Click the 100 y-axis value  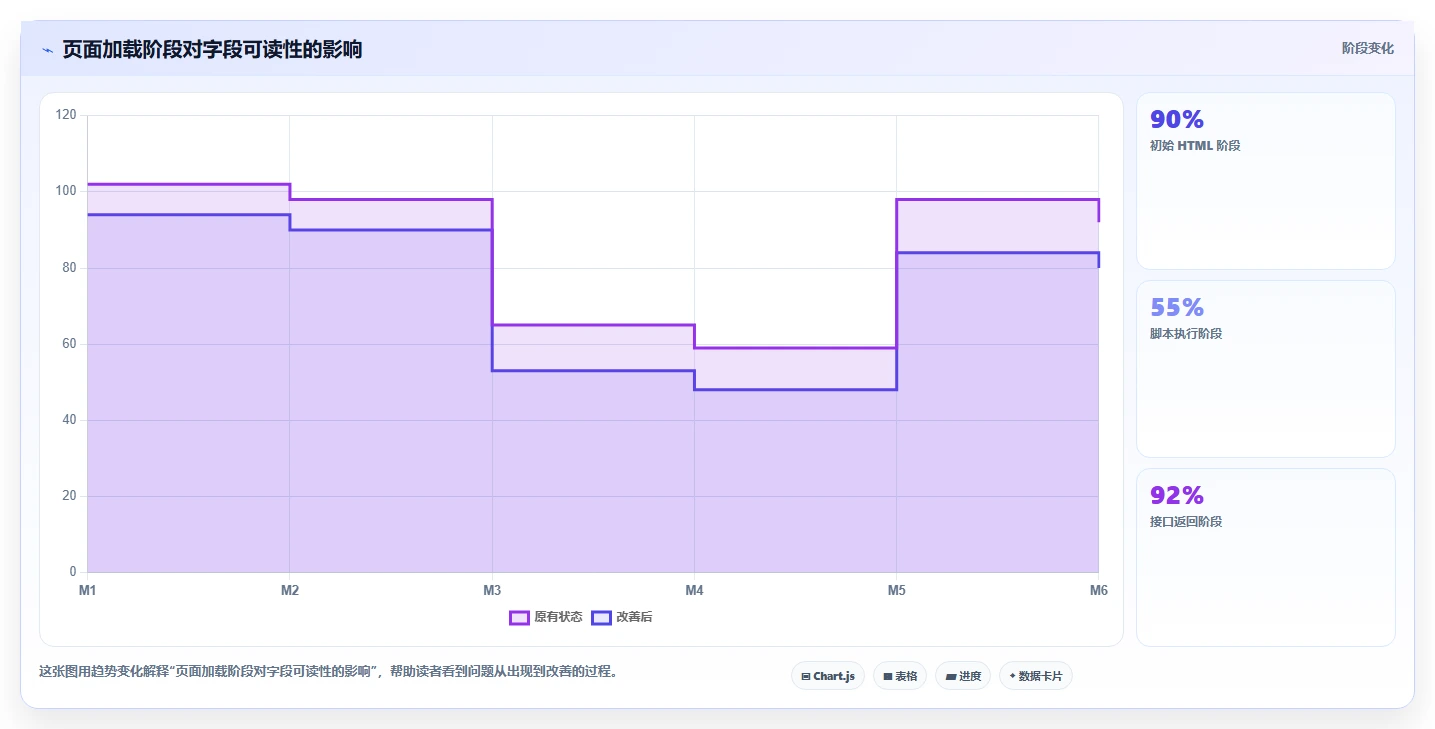(66, 191)
